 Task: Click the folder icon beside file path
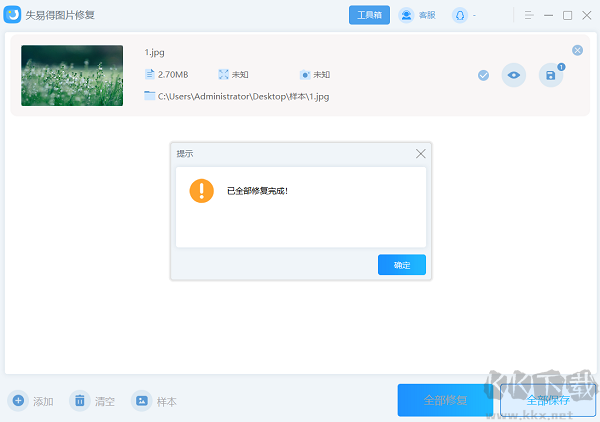[x=149, y=96]
